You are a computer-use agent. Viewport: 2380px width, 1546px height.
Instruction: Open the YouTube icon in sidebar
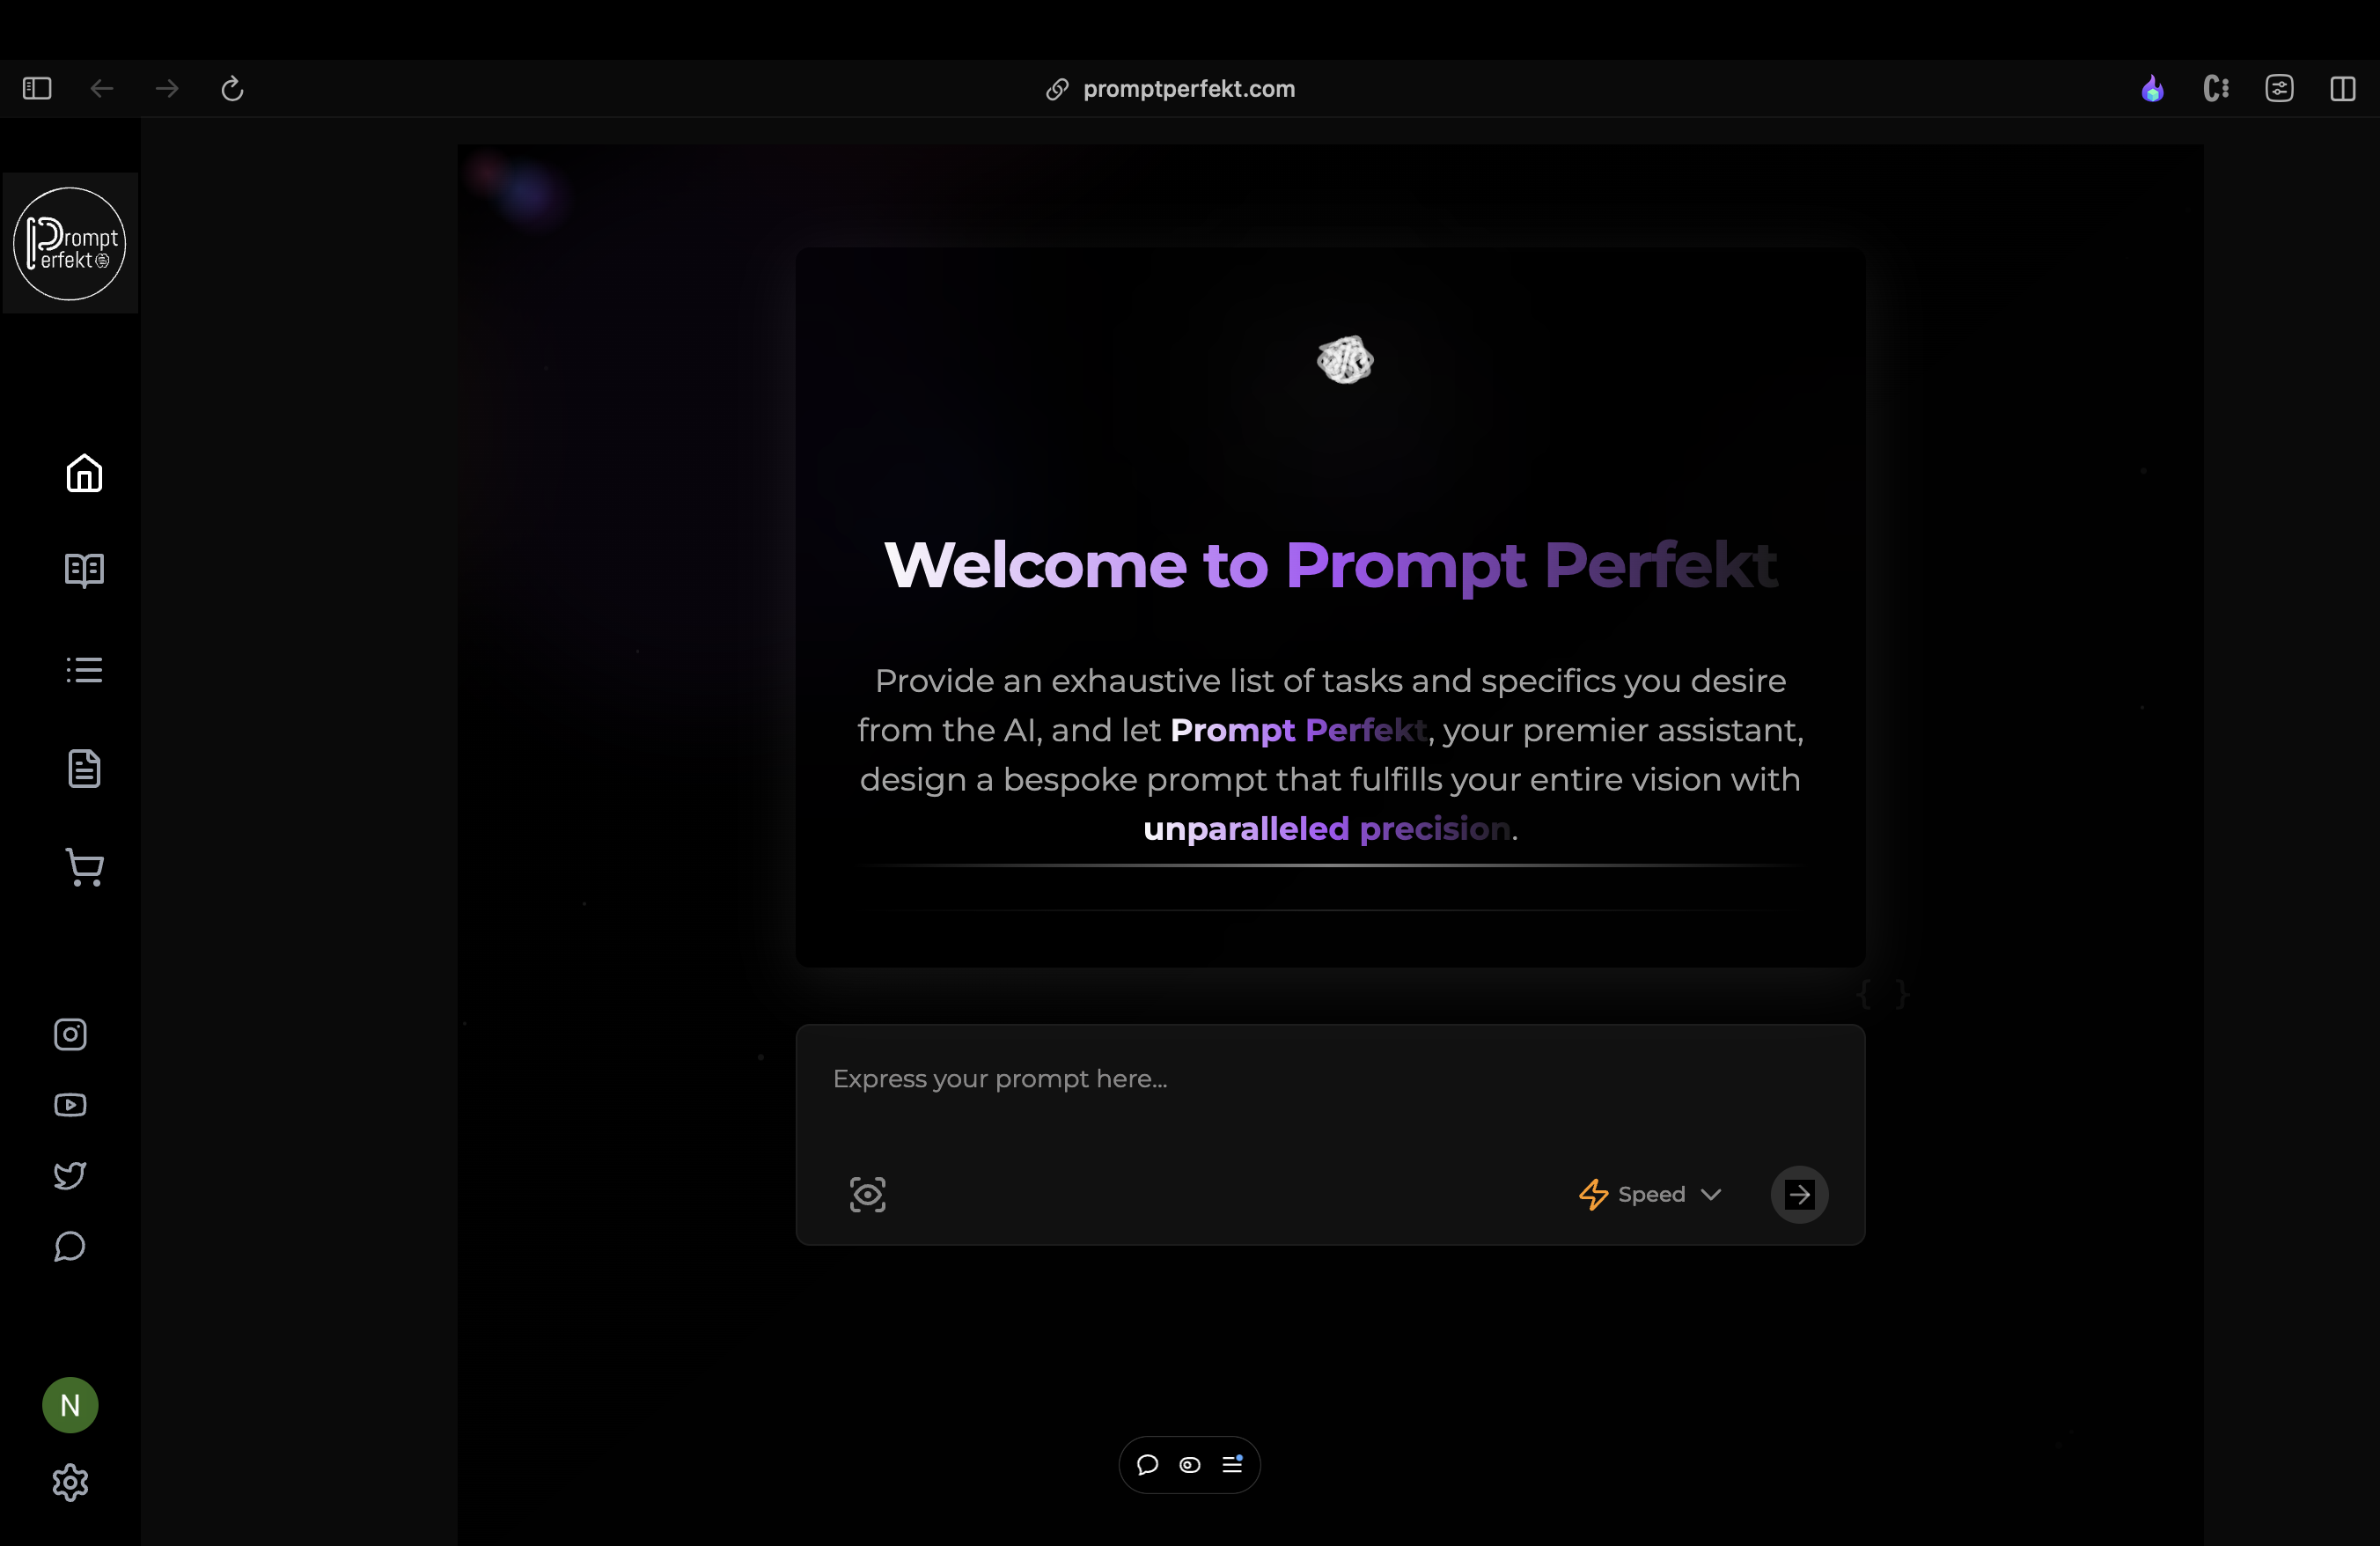(70, 1105)
